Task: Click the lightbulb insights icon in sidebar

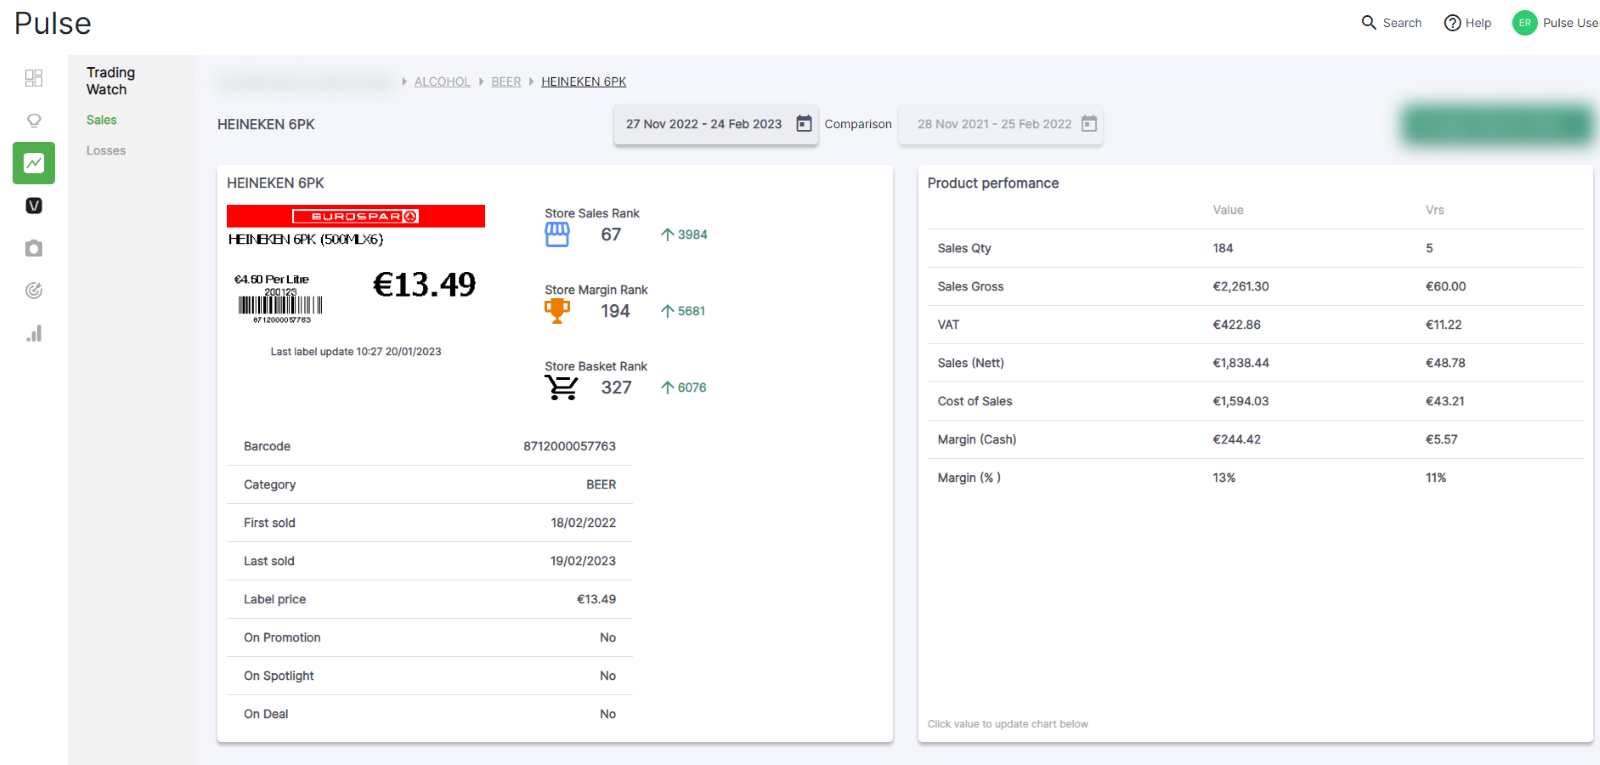Action: click(x=34, y=121)
